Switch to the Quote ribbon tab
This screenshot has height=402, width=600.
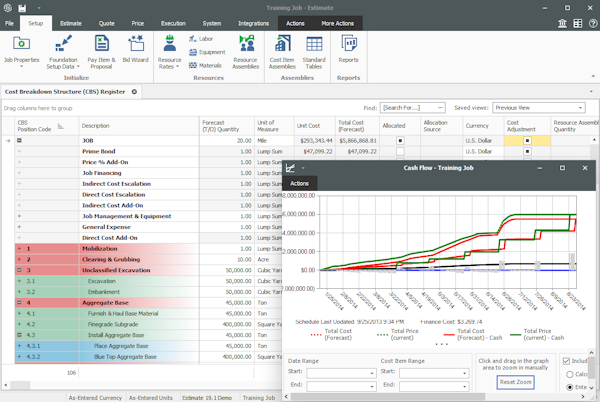(x=106, y=23)
